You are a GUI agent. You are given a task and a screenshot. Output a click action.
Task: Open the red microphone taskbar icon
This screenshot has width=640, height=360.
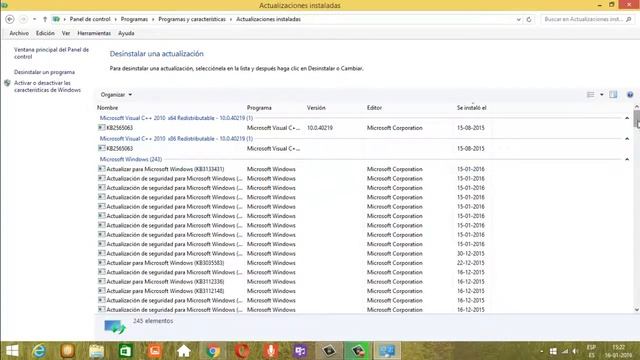(x=271, y=351)
